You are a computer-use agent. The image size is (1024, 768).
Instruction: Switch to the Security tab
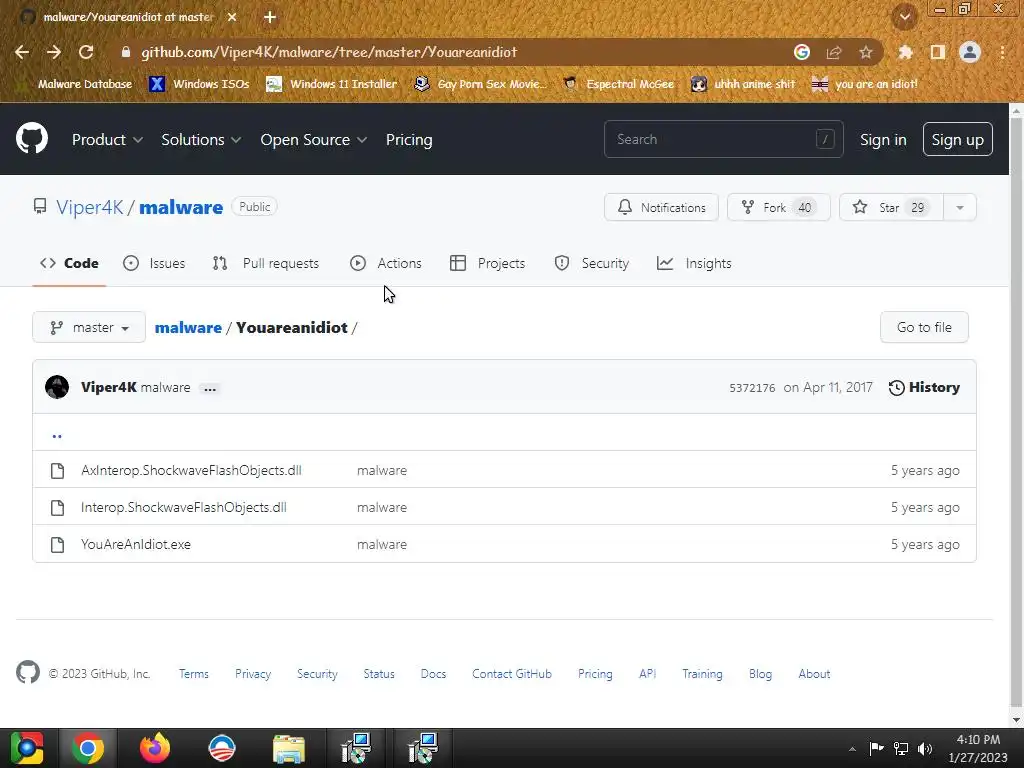pos(592,263)
